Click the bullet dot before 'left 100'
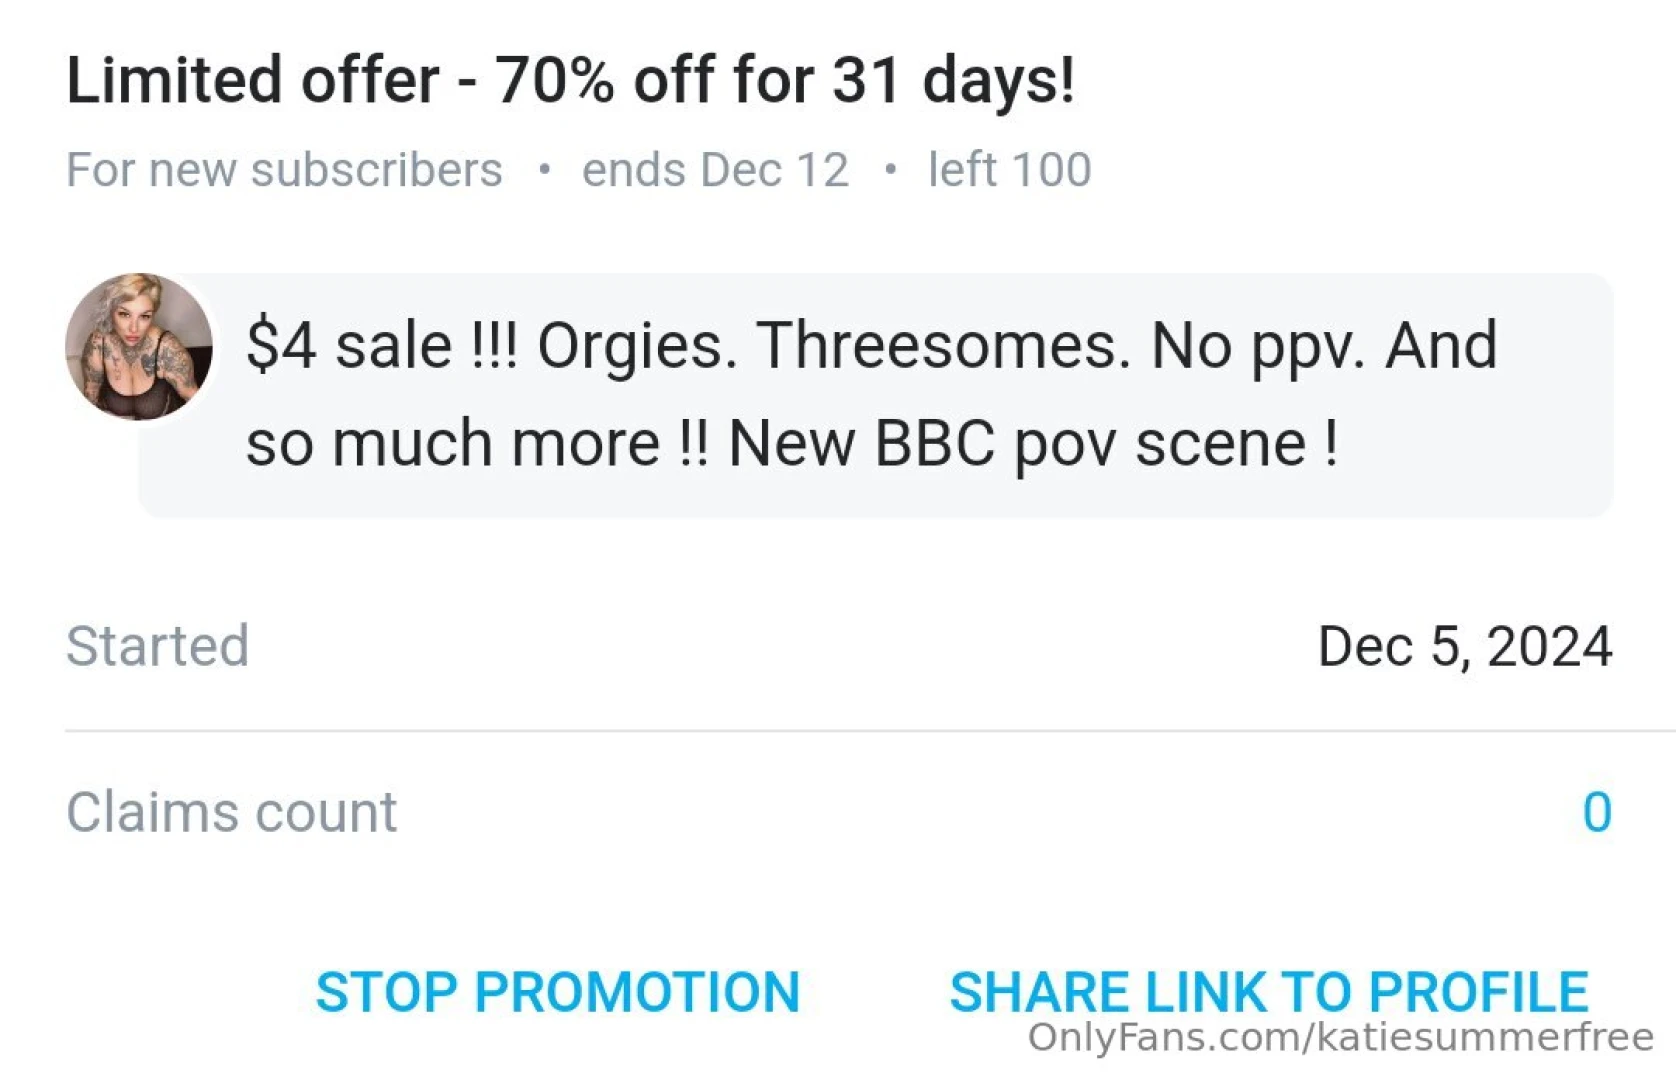Screen dimensions: 1676x1080 click(x=890, y=169)
